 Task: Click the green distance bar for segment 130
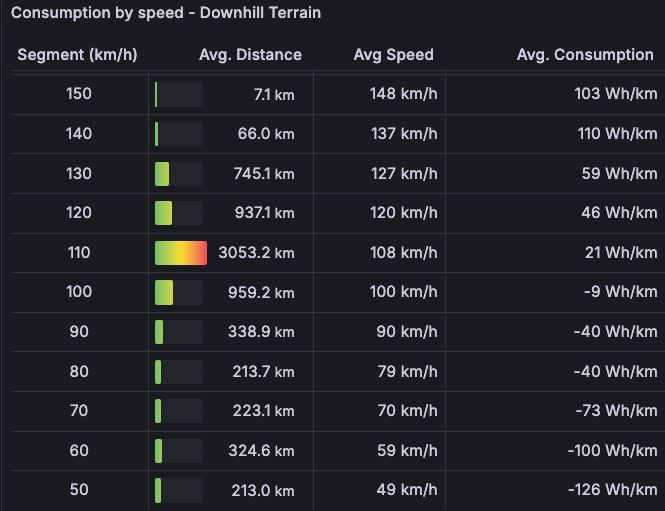162,174
